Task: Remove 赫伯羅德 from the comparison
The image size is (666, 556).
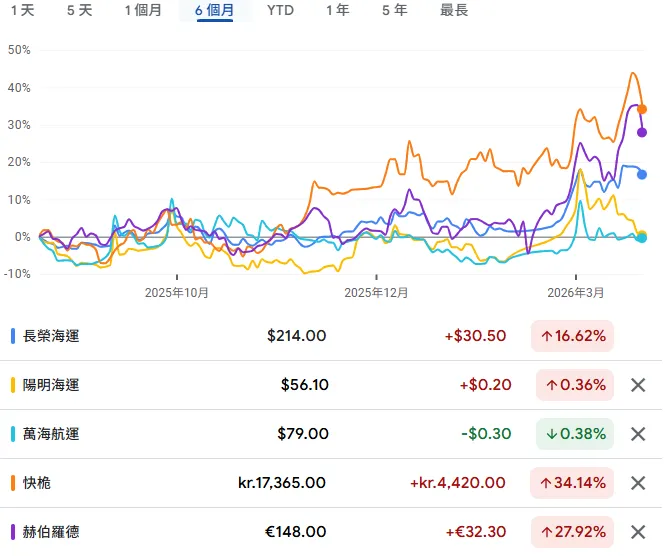Action: point(638,532)
